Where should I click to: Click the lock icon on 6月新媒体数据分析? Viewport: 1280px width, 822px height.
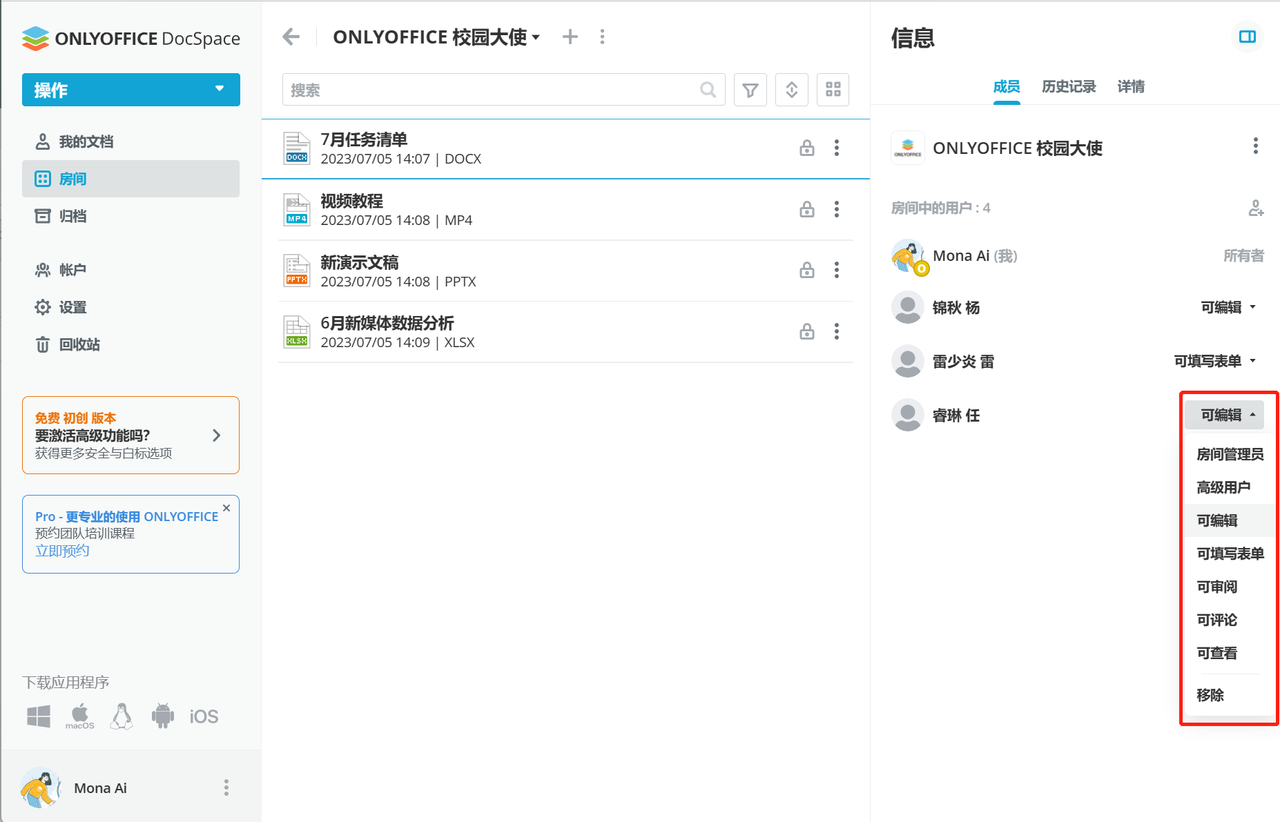pos(806,332)
